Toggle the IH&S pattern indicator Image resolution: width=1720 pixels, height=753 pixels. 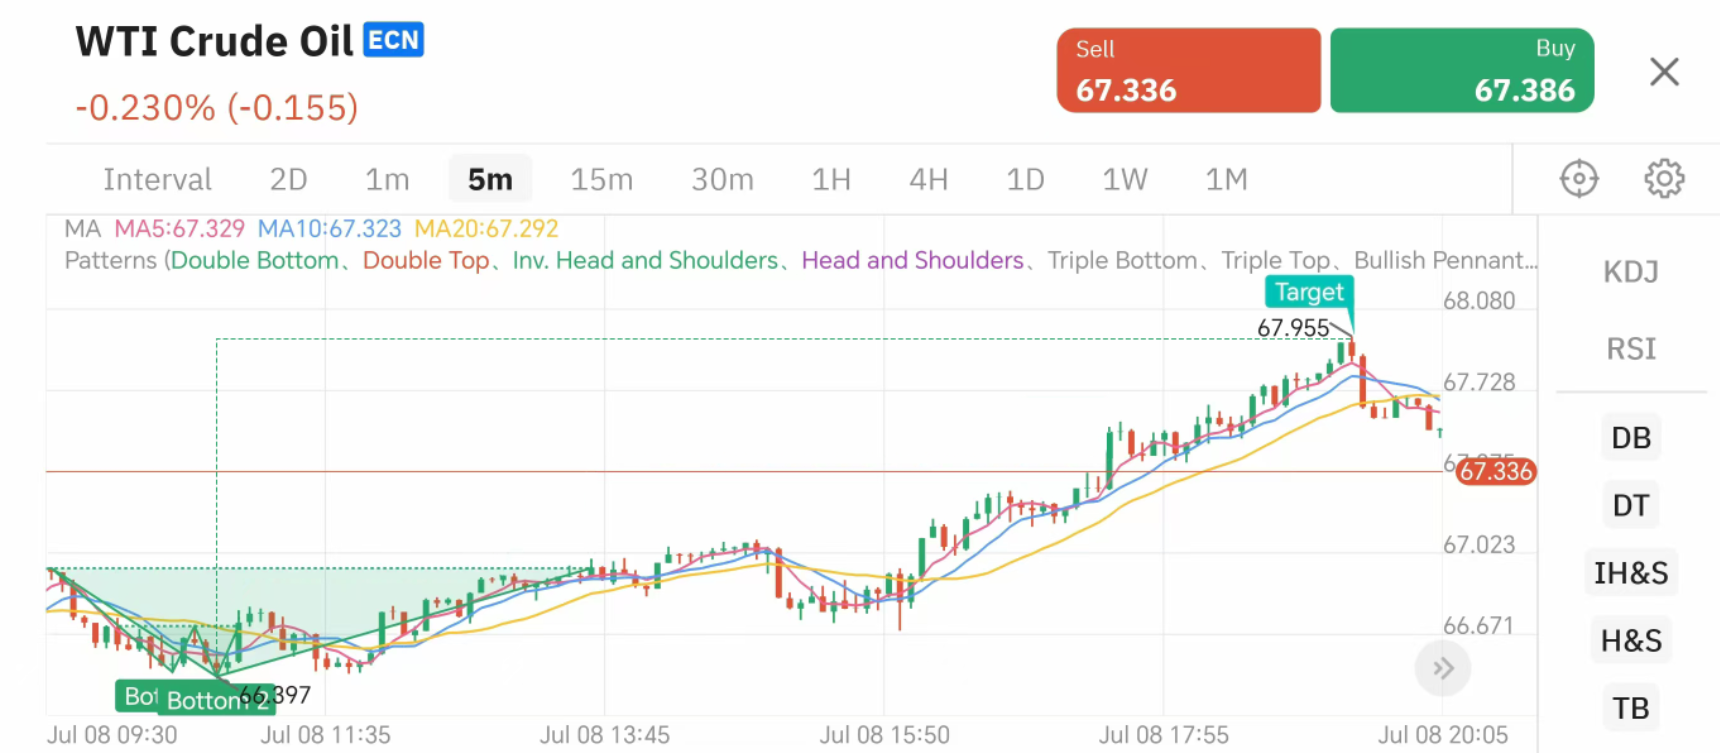point(1630,573)
